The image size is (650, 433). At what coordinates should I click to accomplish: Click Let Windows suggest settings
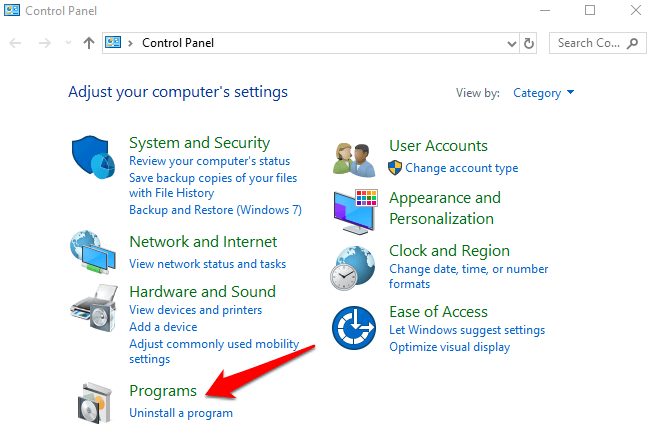[x=467, y=330]
